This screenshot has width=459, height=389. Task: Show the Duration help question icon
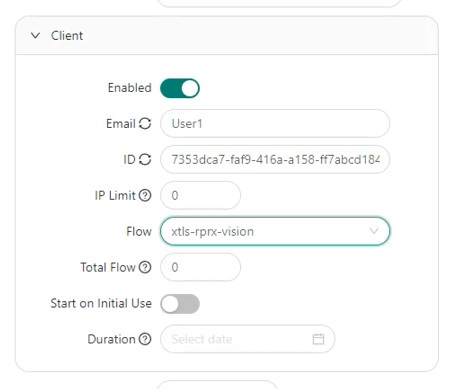click(x=145, y=339)
